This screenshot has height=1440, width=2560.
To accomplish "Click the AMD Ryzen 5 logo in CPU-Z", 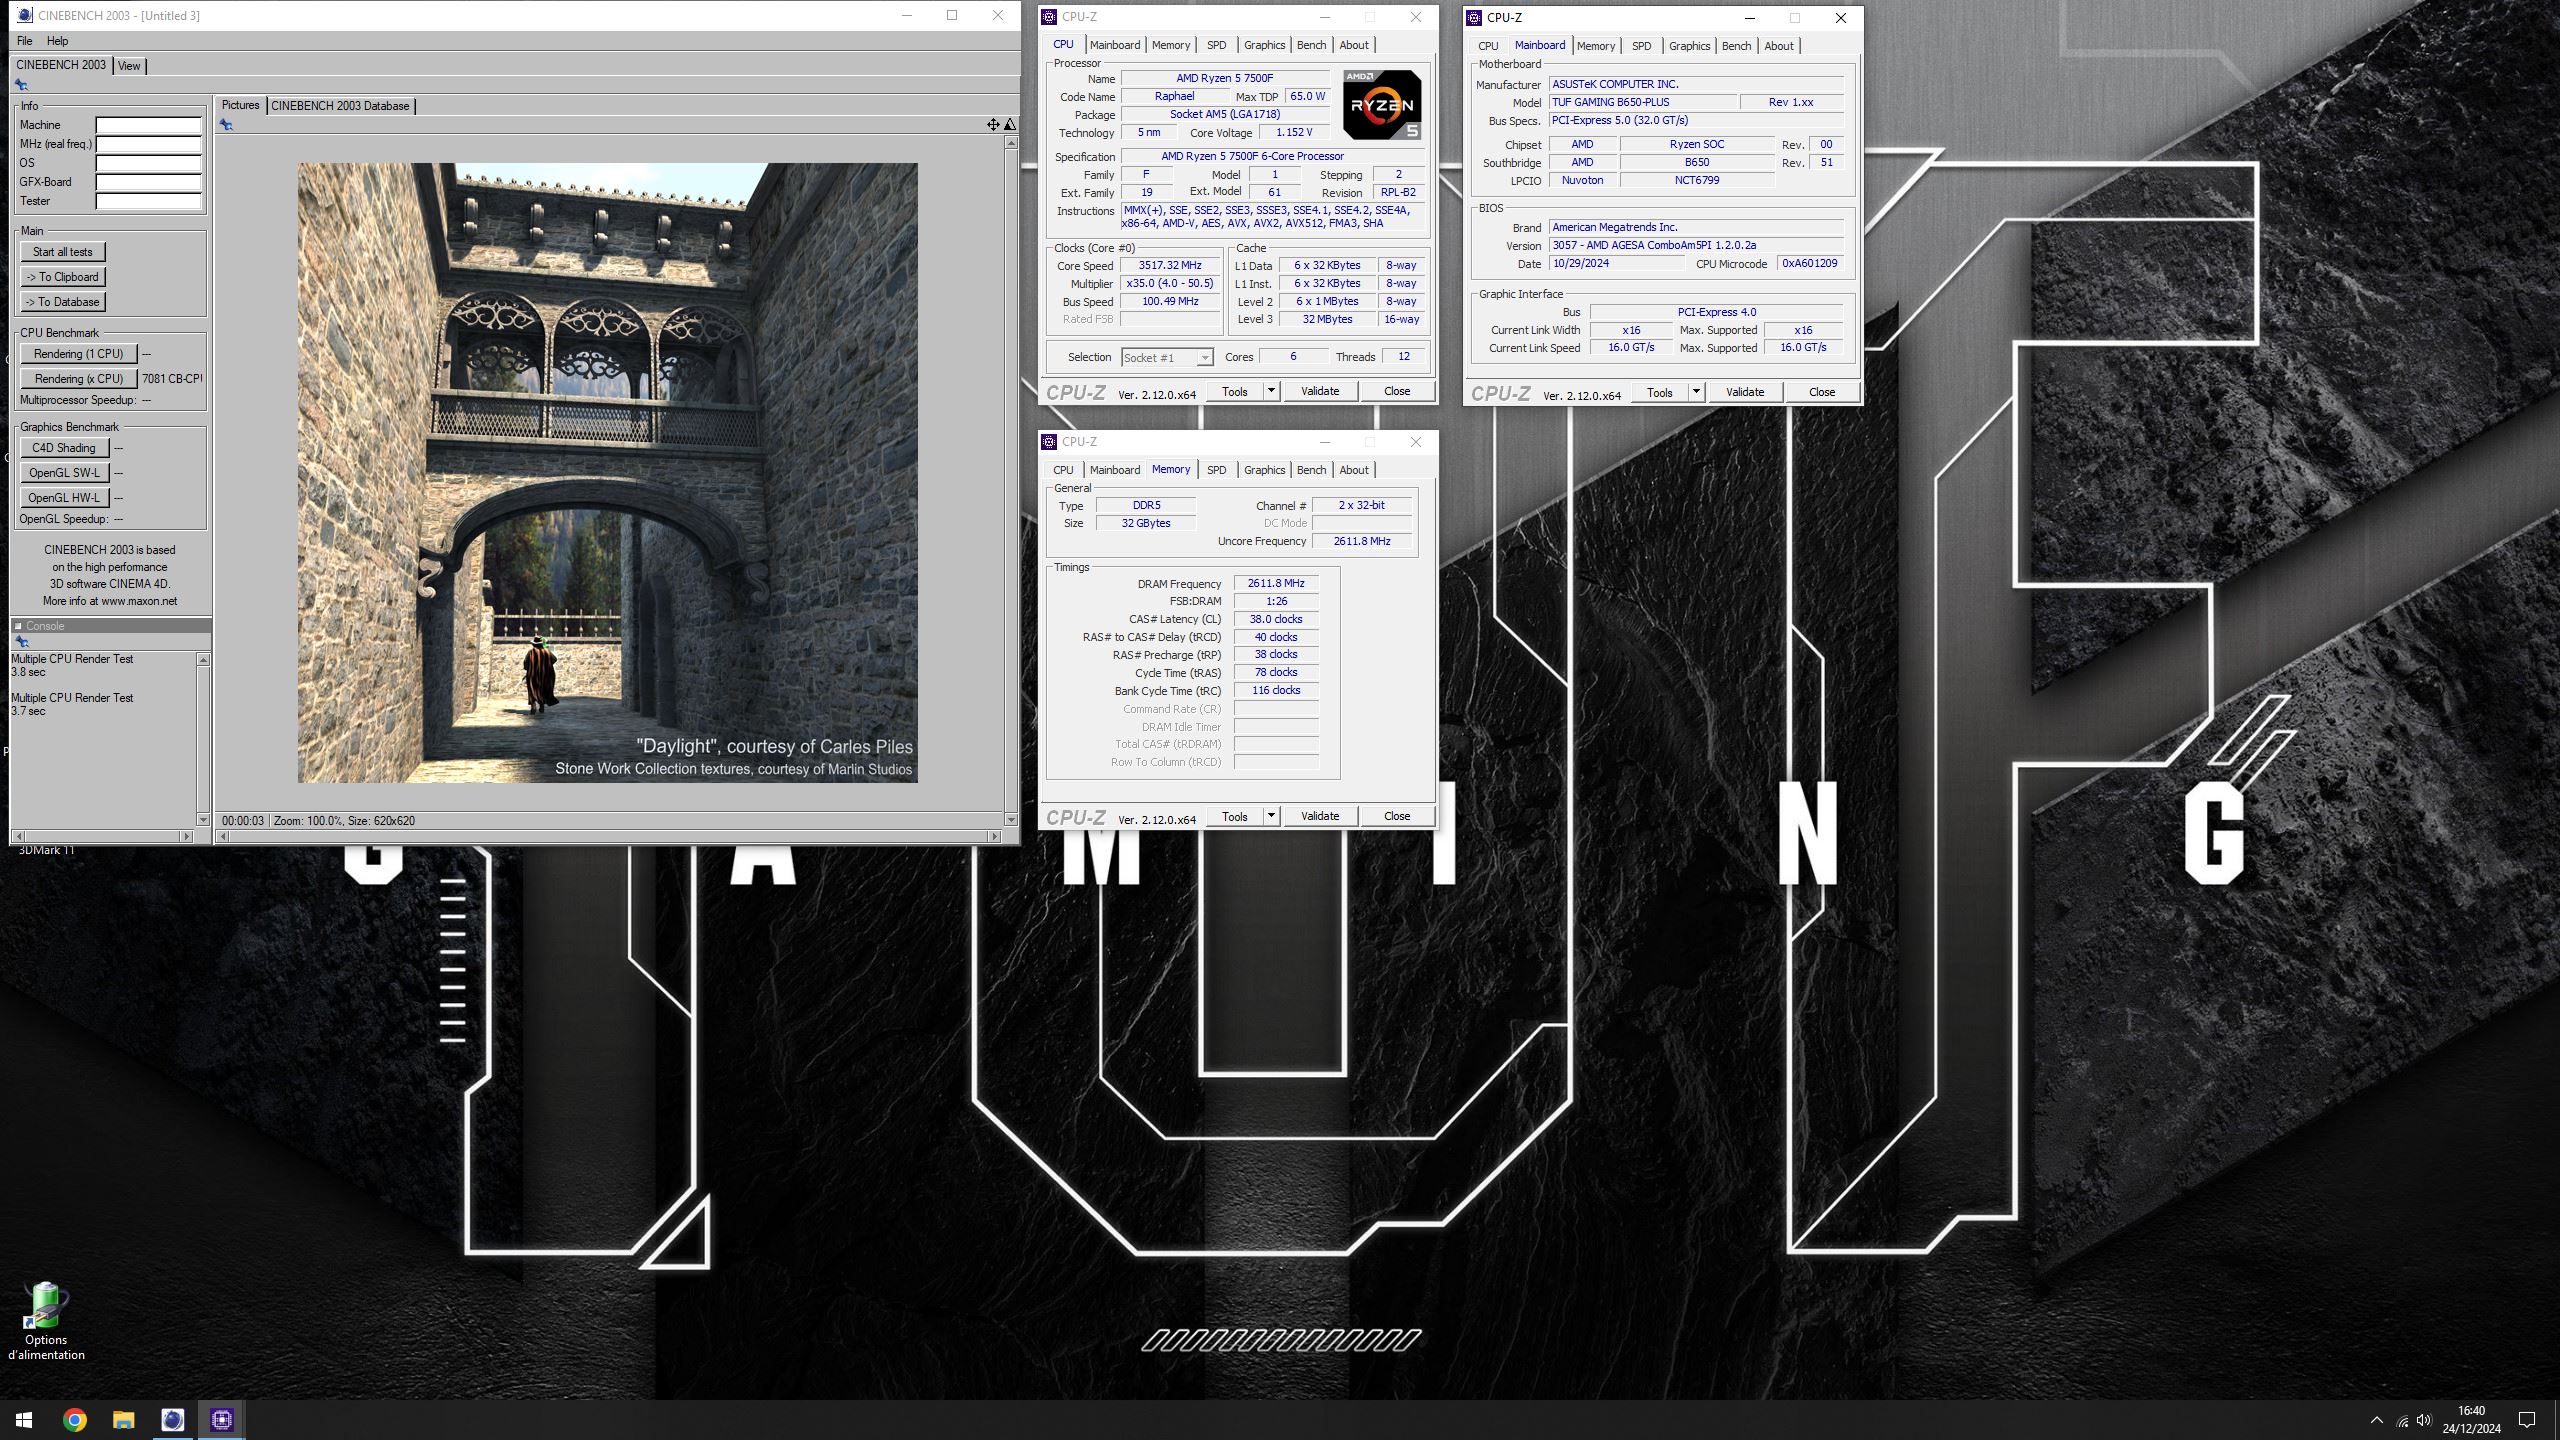I will coord(1381,105).
